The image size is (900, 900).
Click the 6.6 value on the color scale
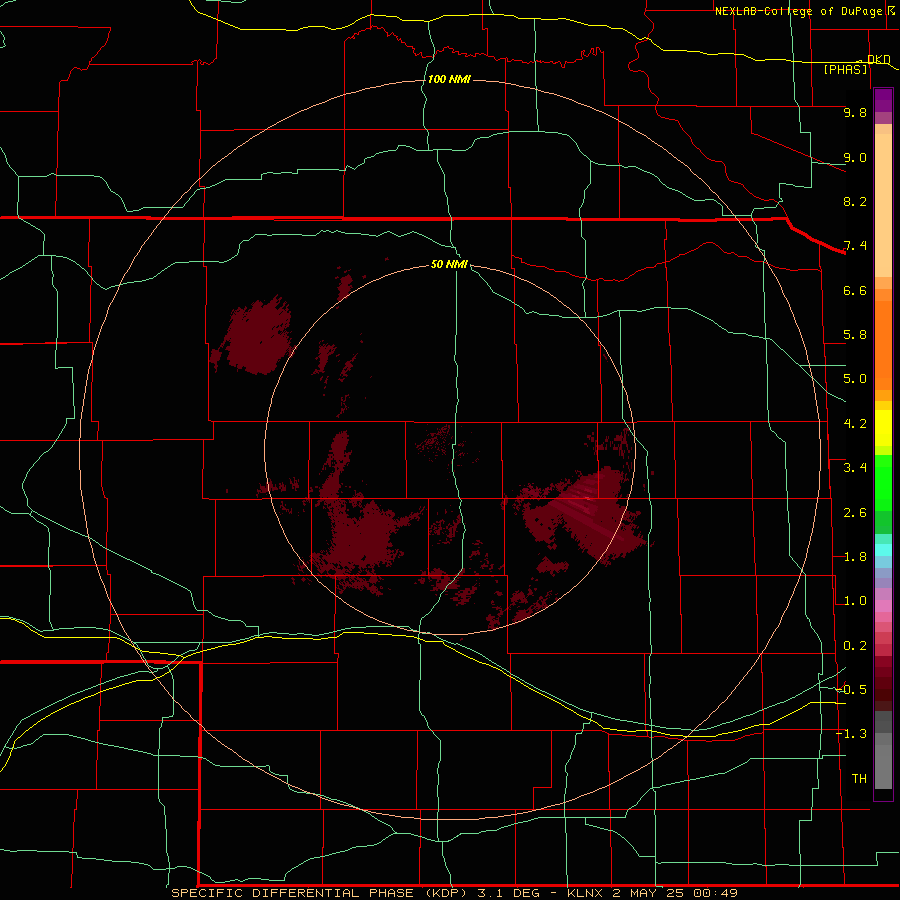point(855,290)
